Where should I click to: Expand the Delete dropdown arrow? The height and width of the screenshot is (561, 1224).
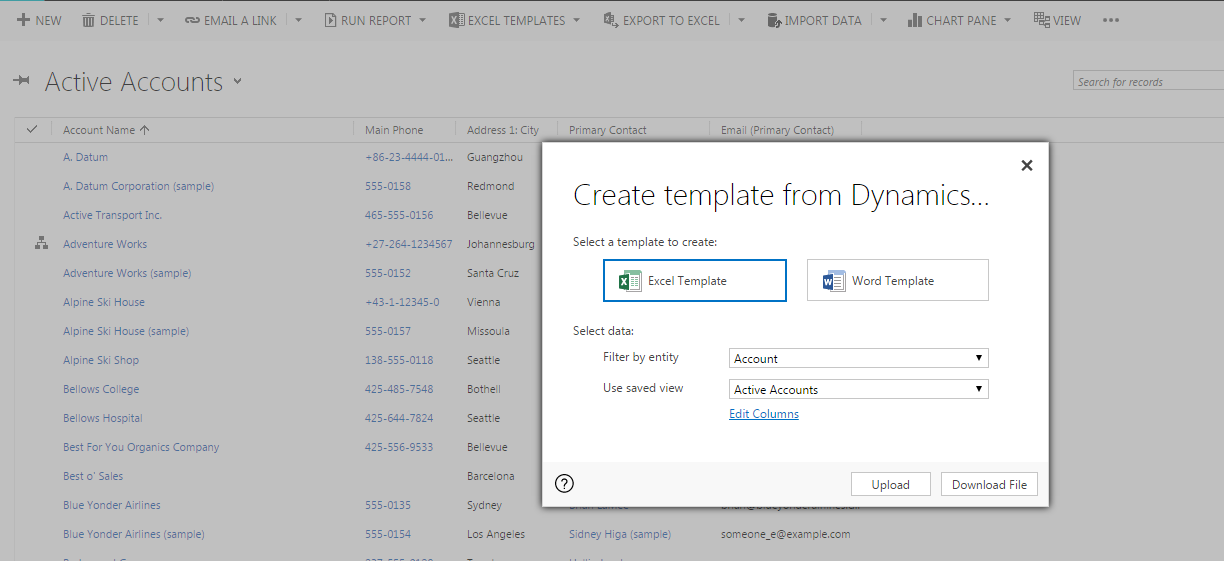click(161, 20)
